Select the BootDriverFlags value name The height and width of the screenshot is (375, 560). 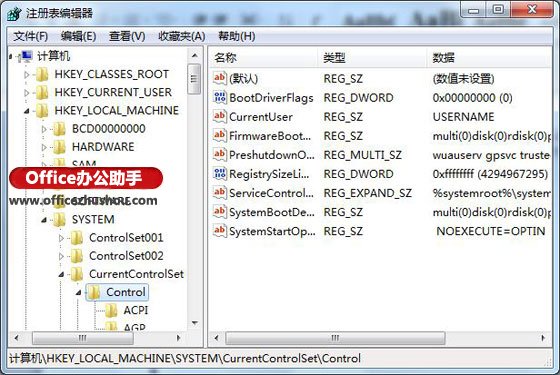click(x=271, y=98)
